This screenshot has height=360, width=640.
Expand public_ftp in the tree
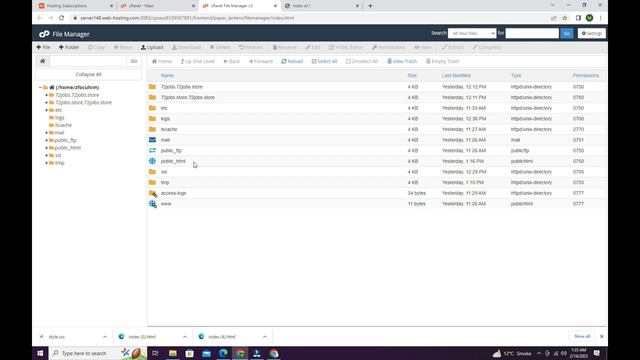[x=47, y=140]
